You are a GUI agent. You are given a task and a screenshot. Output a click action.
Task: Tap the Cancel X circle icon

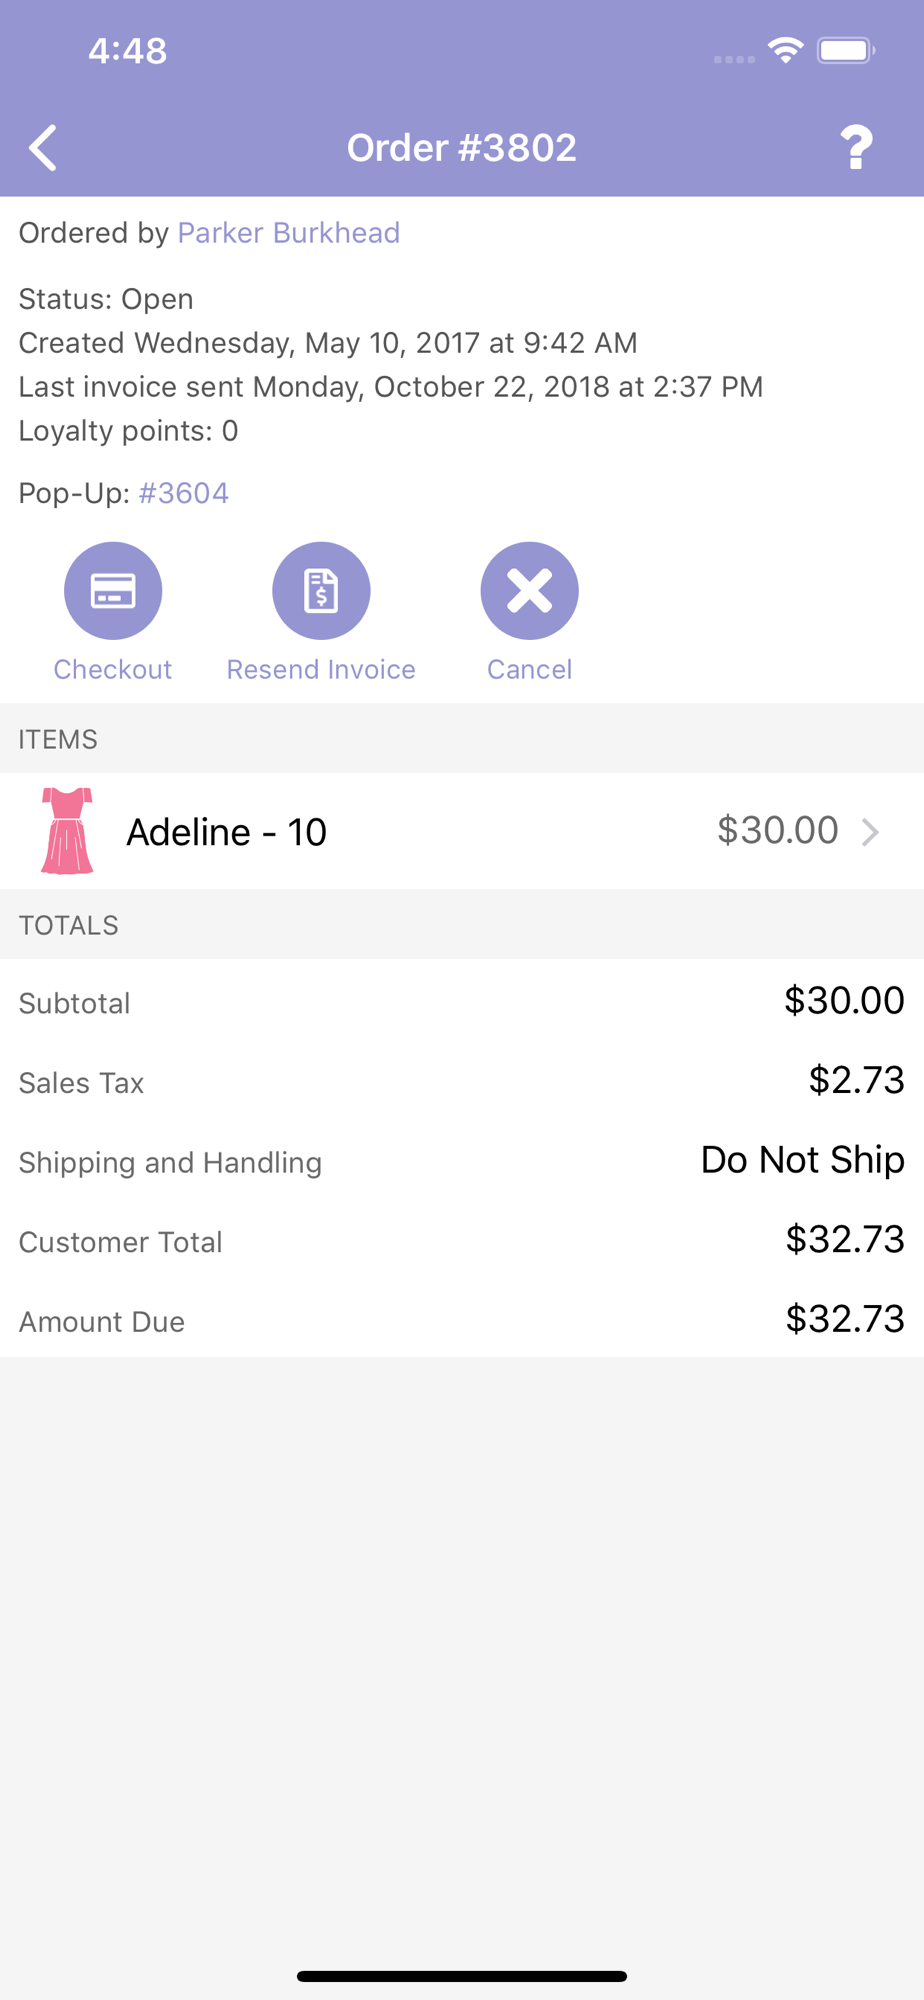pyautogui.click(x=529, y=591)
